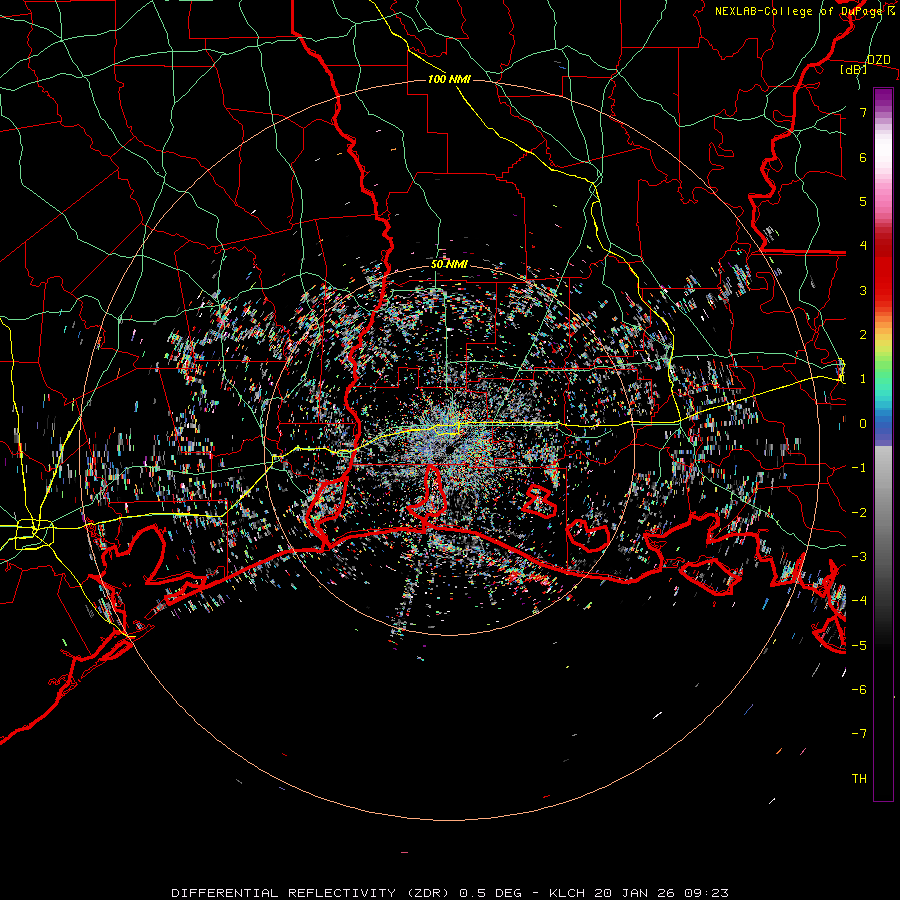Click the 50 NMI range ring label
This screenshot has width=900, height=900.
[x=449, y=264]
